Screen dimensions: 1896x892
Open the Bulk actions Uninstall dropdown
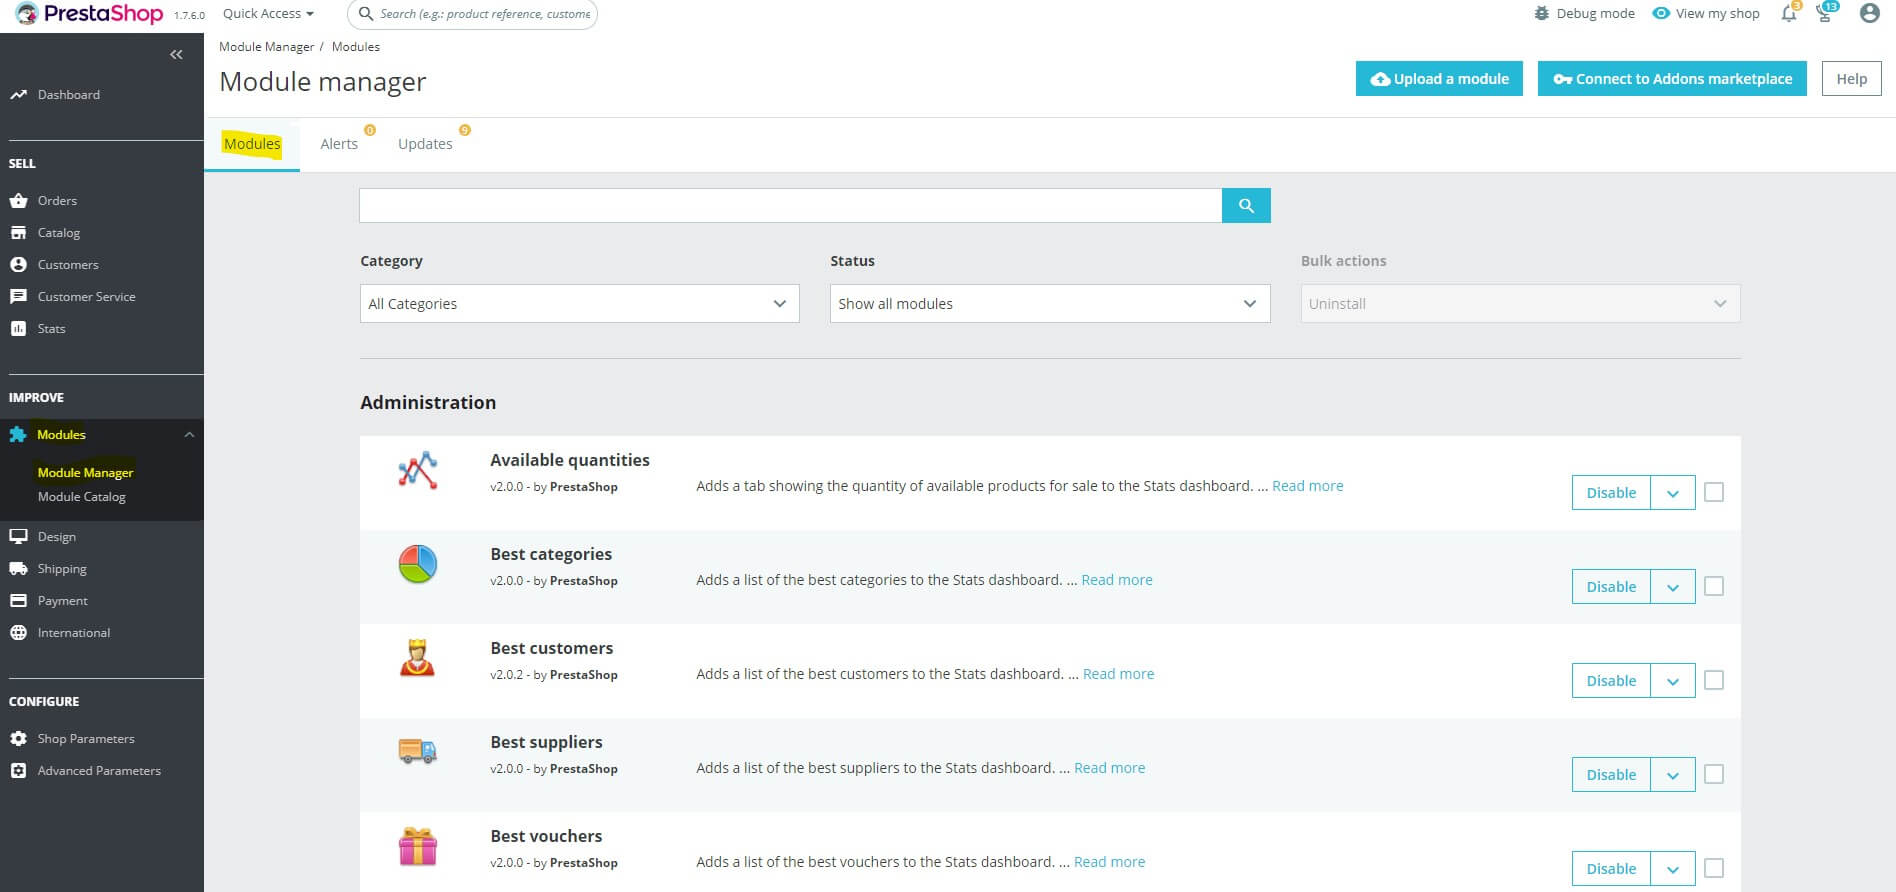pyautogui.click(x=1520, y=304)
